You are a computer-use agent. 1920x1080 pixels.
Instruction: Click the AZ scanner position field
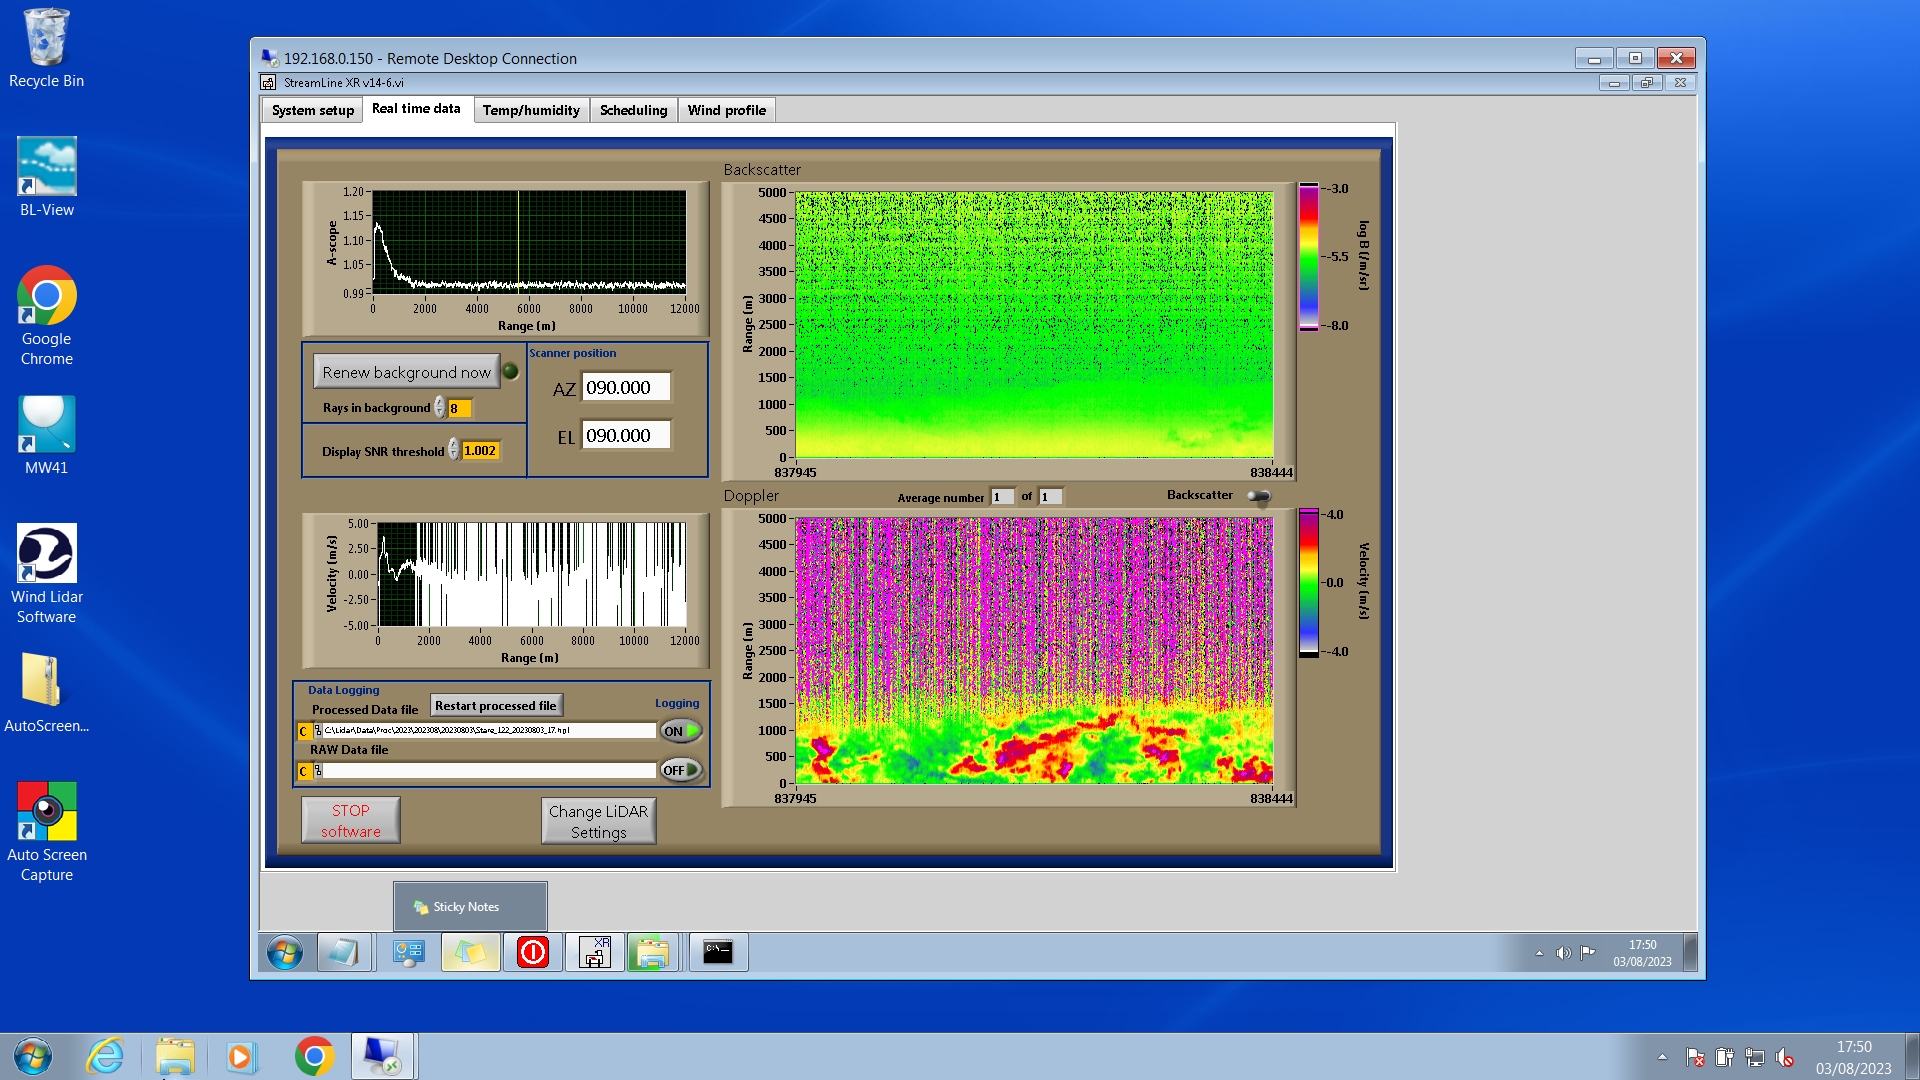(625, 388)
